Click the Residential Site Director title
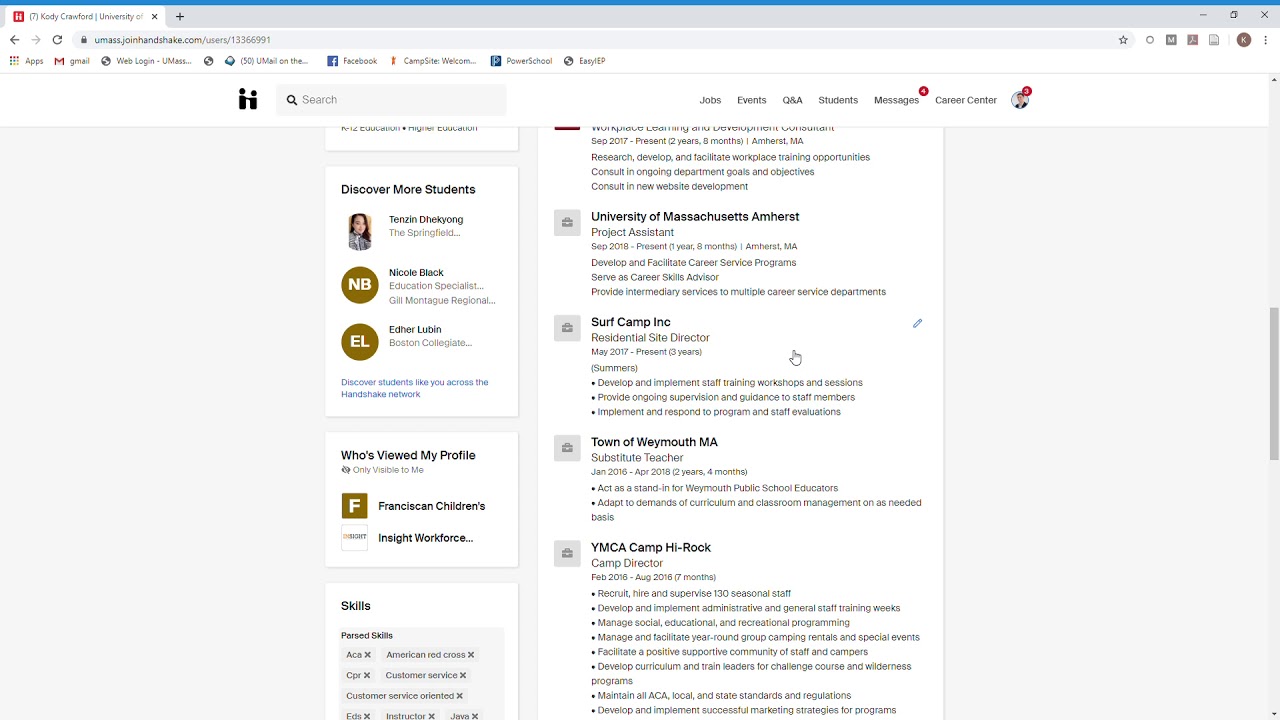Image resolution: width=1280 pixels, height=720 pixels. (650, 338)
